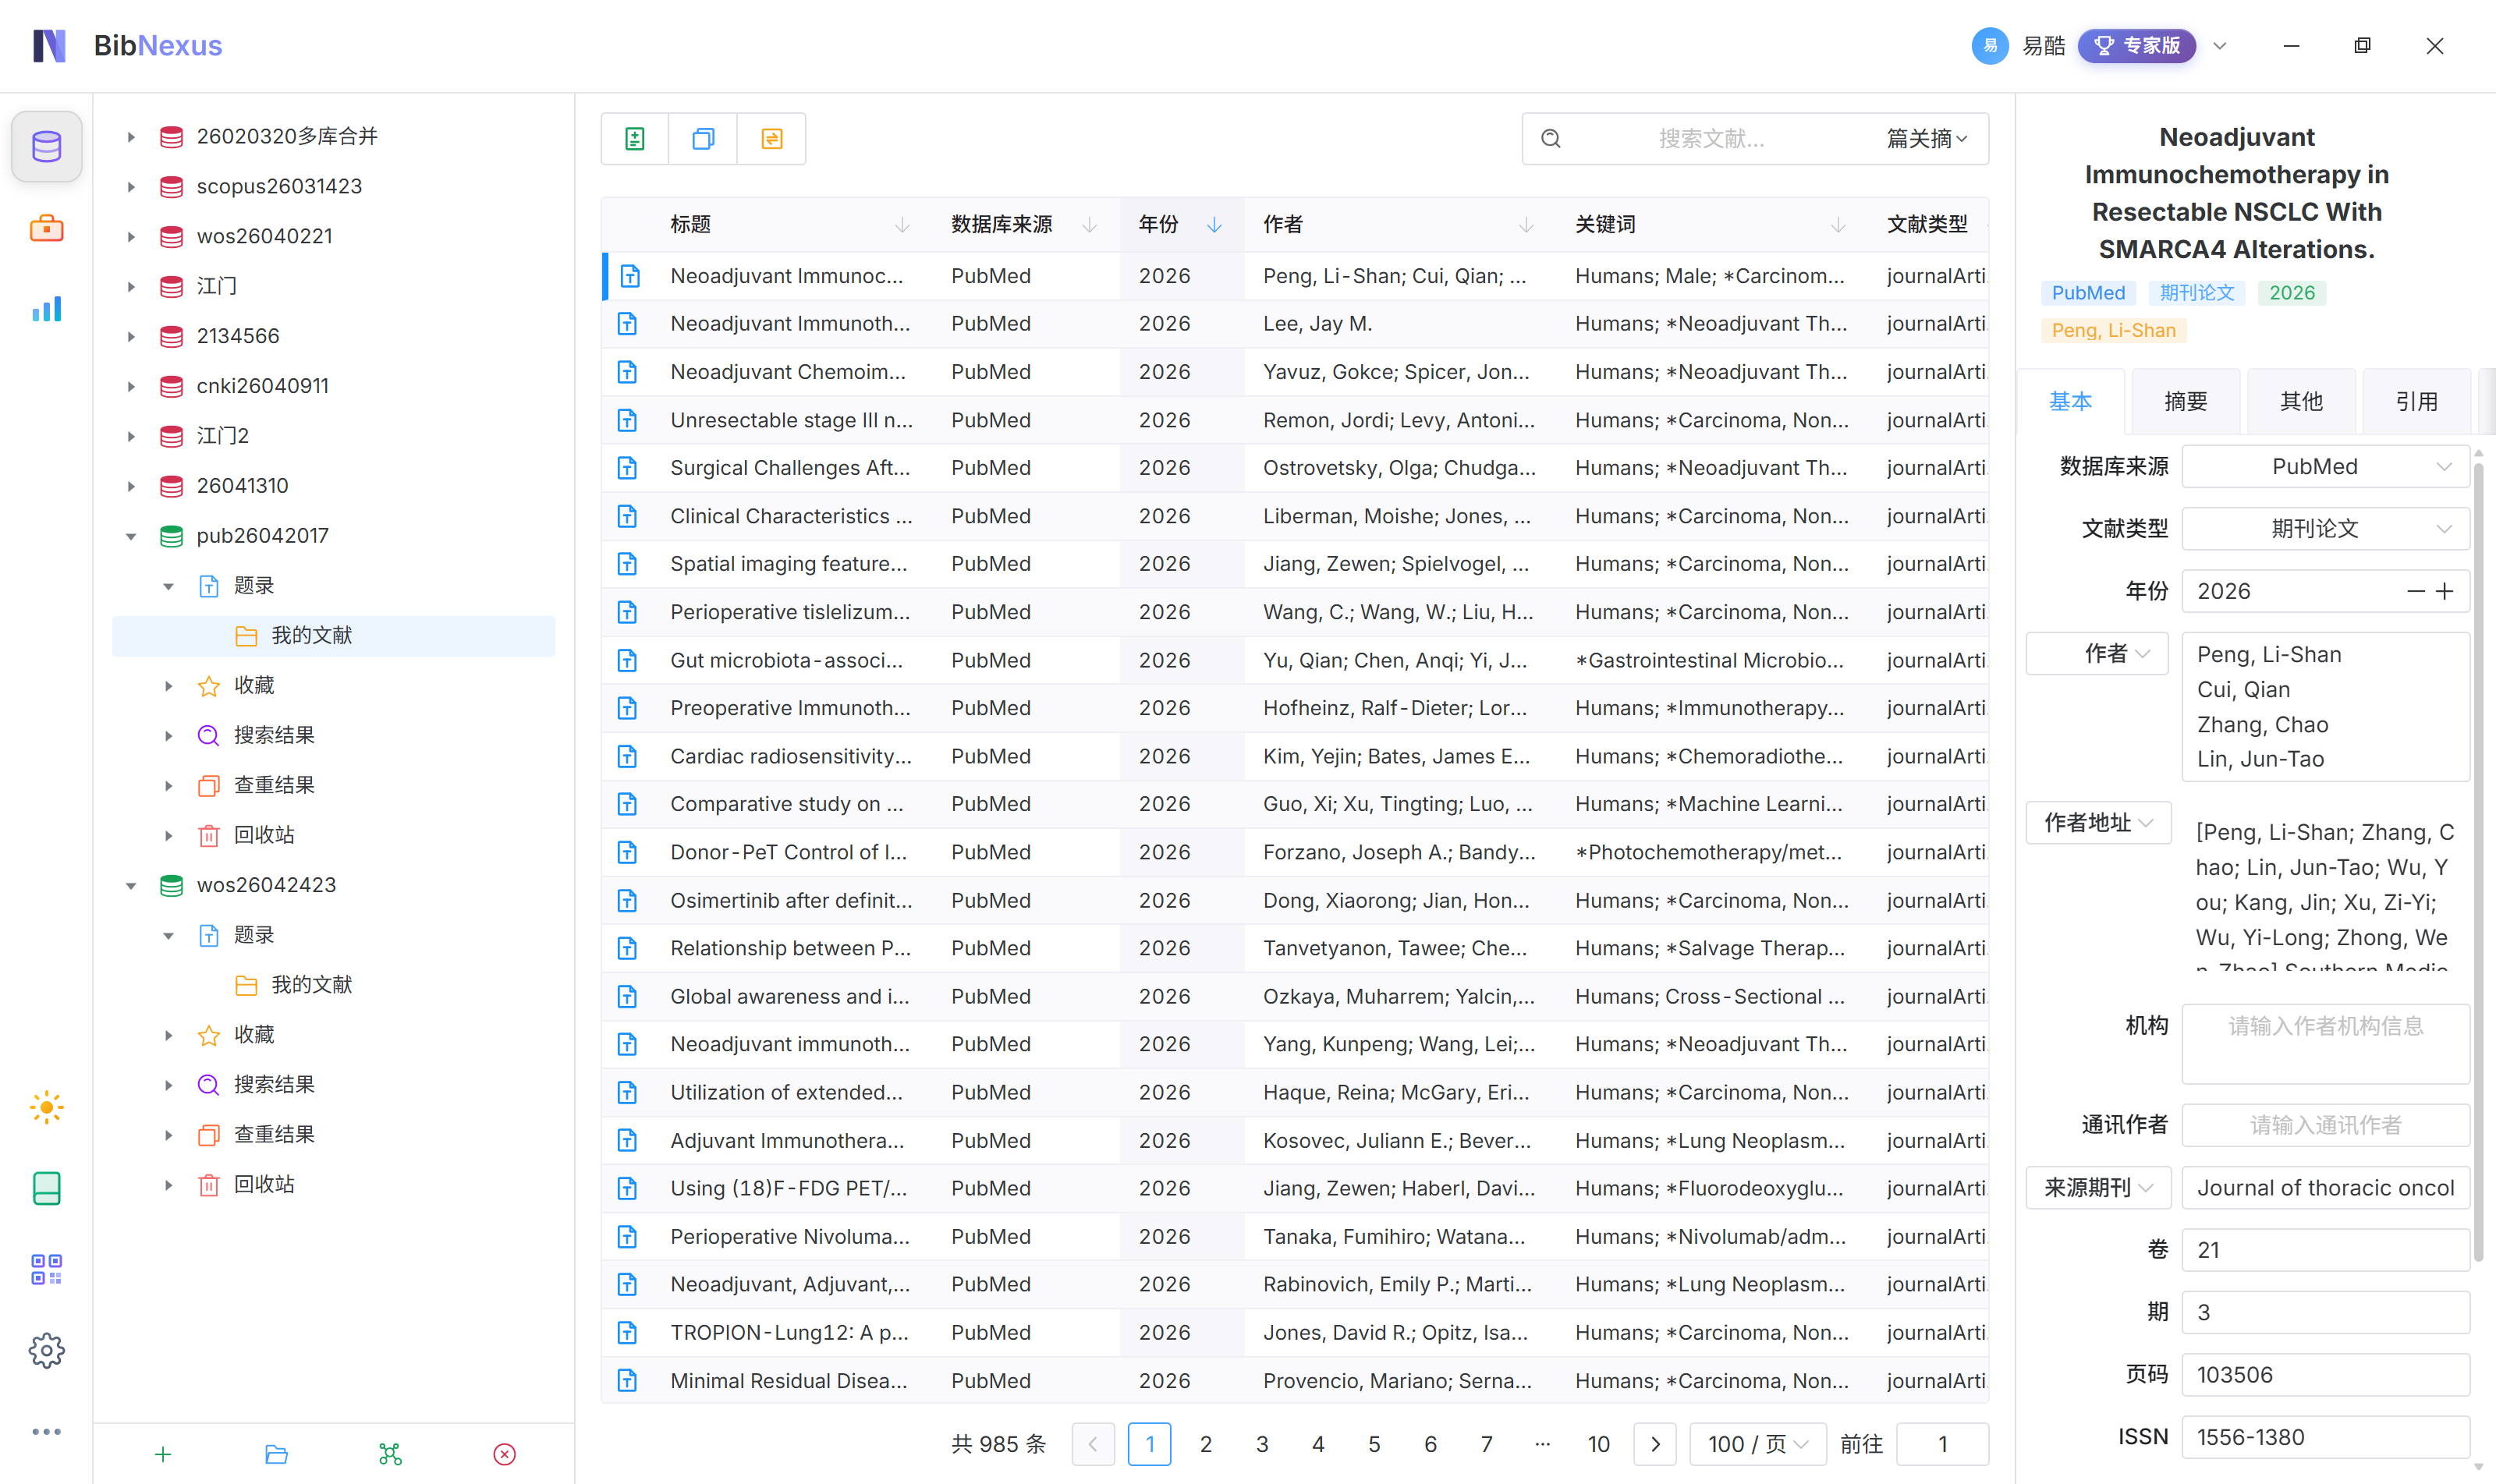This screenshot has width=2496, height=1484.
Task: Collapse 题录 under pub26042017
Action: click(x=169, y=586)
